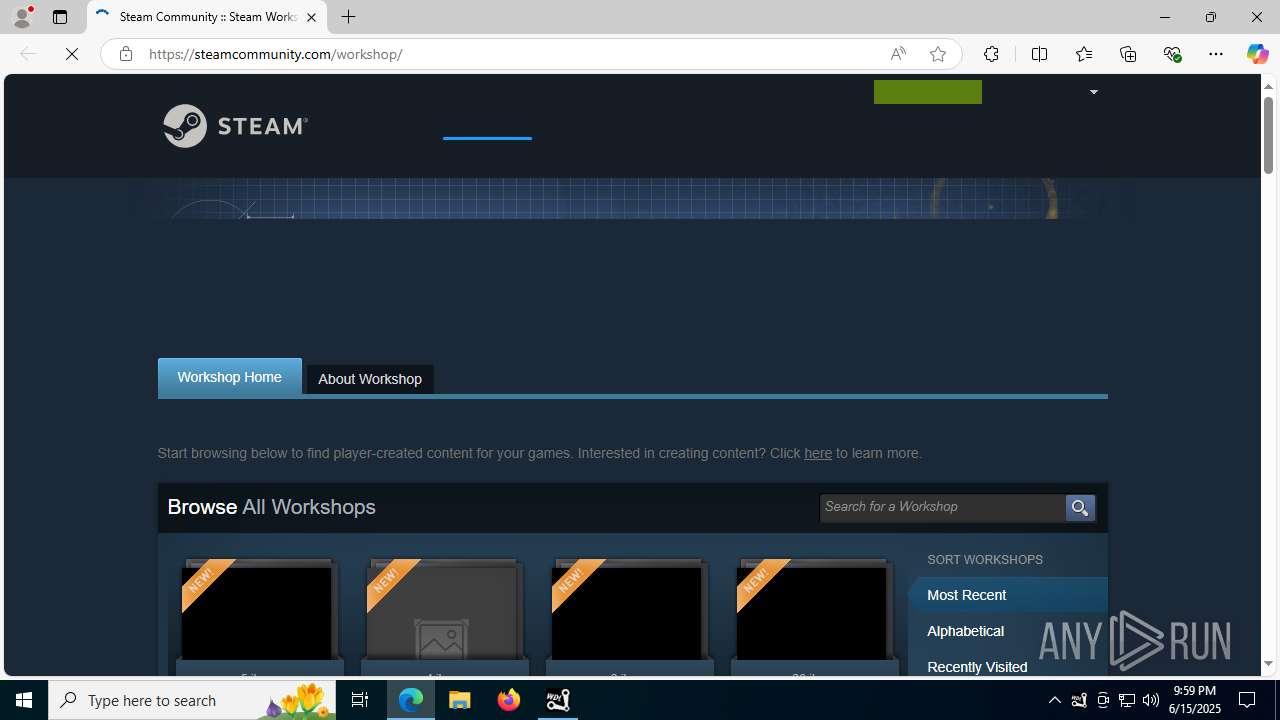Stop loading the page
Viewport: 1280px width, 720px height.
(72, 54)
